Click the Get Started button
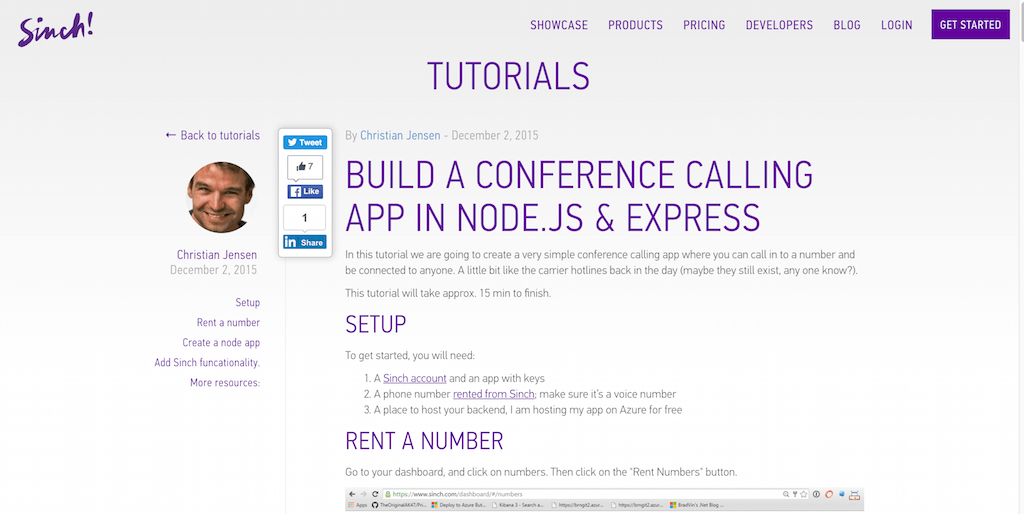The image size is (1024, 514). 970,25
